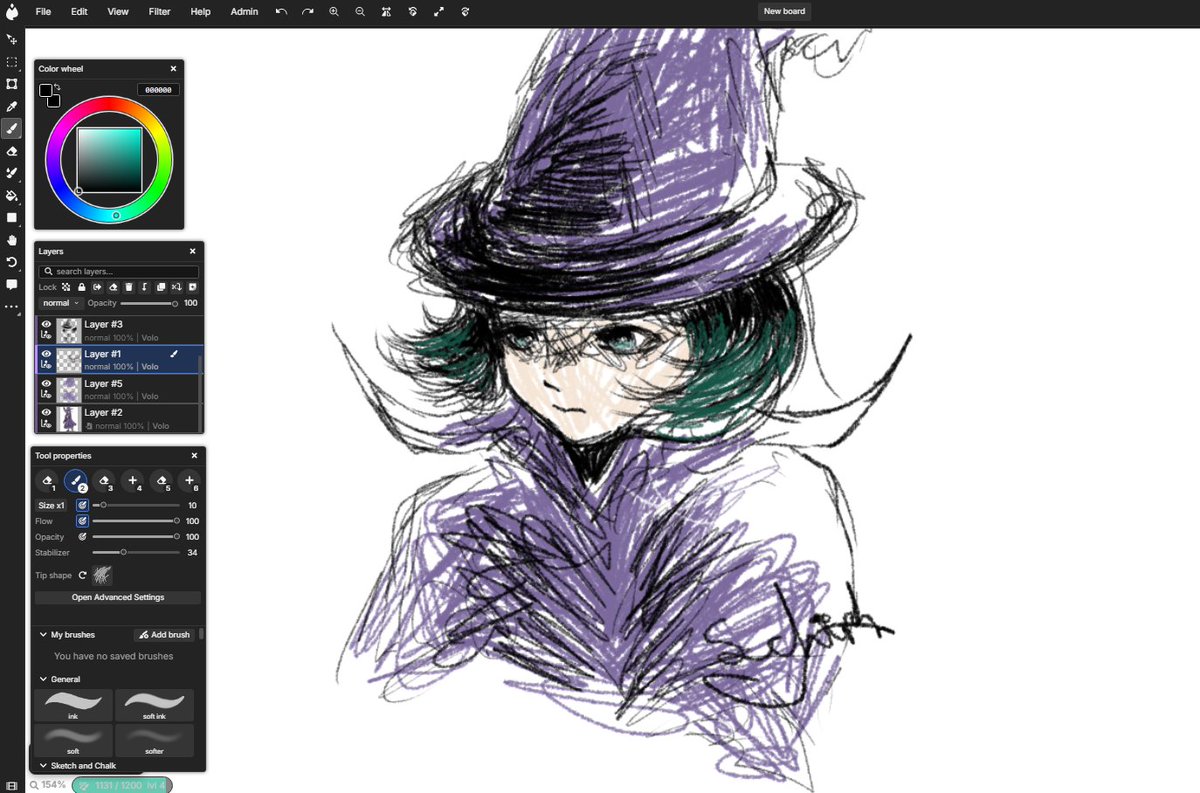Image resolution: width=1200 pixels, height=793 pixels.
Task: Select the Hand pan tool
Action: (x=12, y=240)
